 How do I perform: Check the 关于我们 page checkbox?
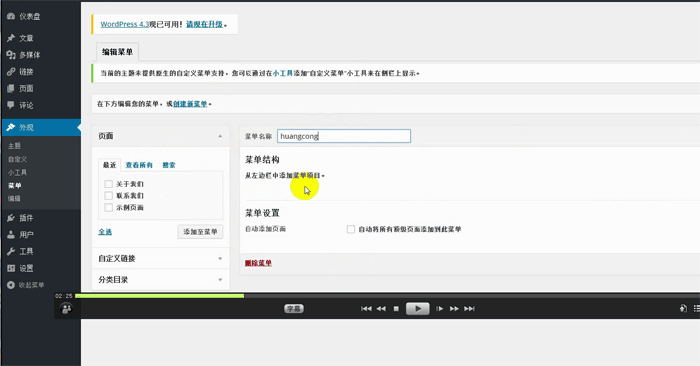click(x=108, y=184)
